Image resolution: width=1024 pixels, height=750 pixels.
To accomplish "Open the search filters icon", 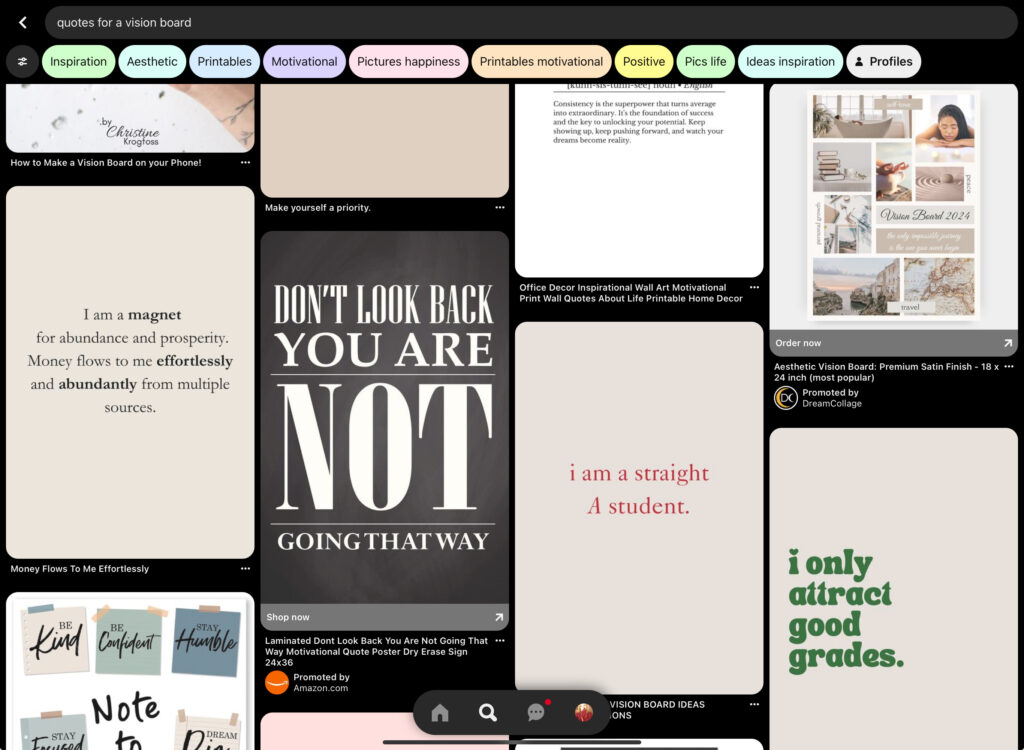I will tap(23, 61).
